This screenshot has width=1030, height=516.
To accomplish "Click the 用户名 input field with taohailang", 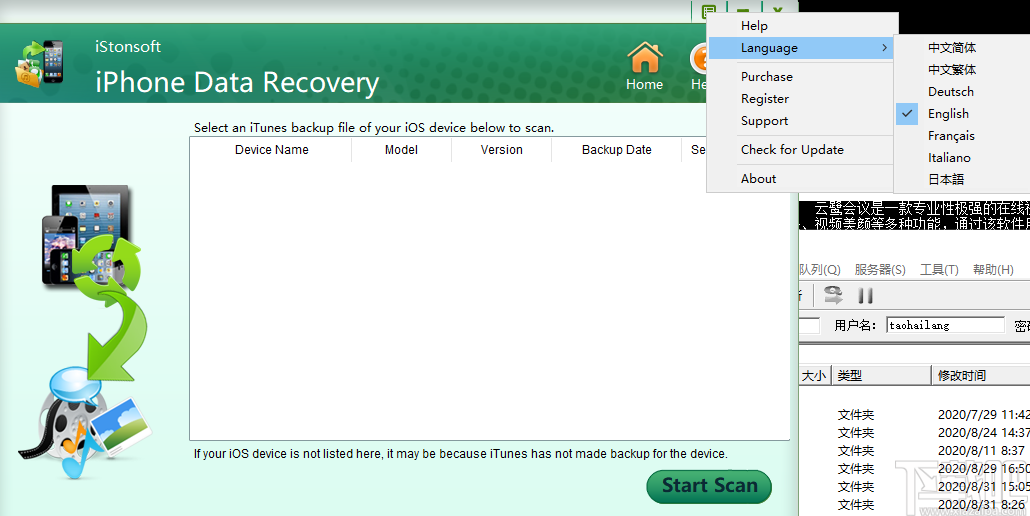I will point(945,325).
